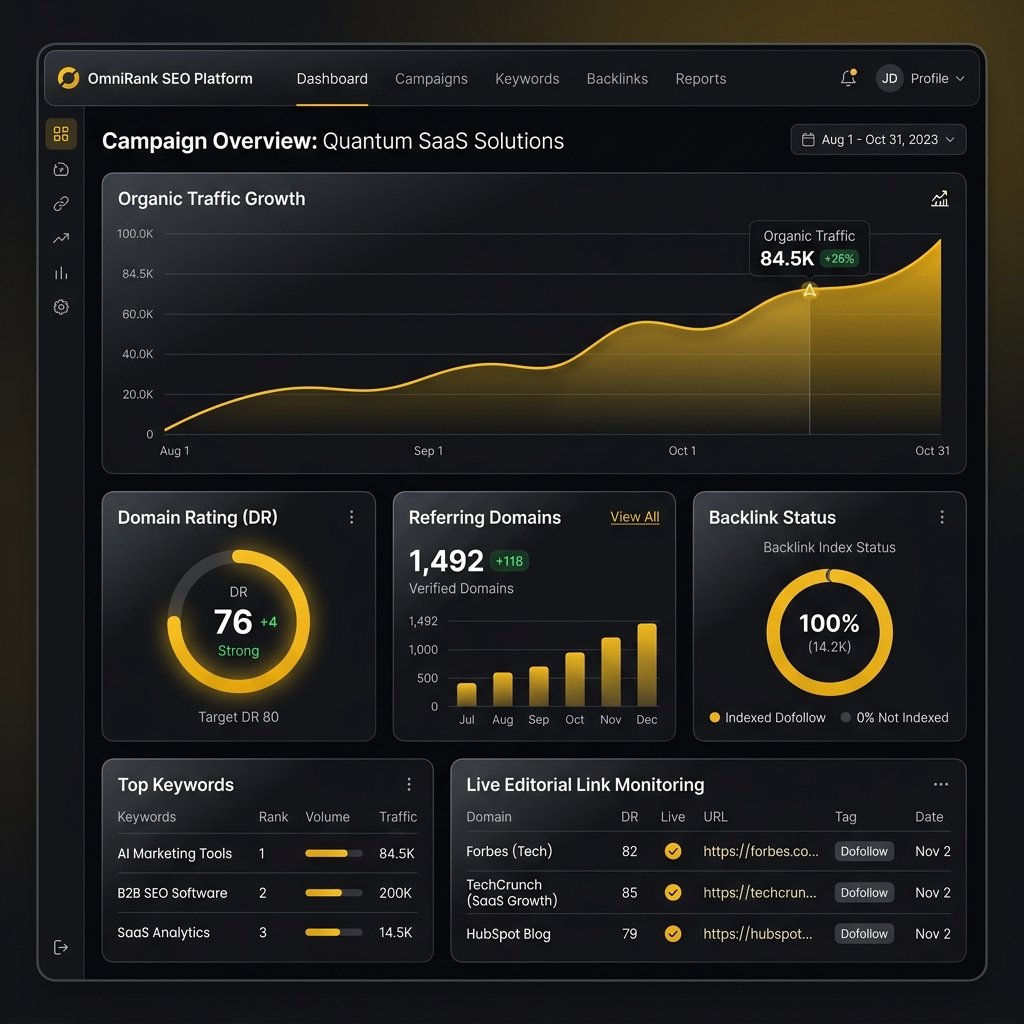Open the Profile dropdown
This screenshot has height=1024, width=1024.
click(937, 78)
